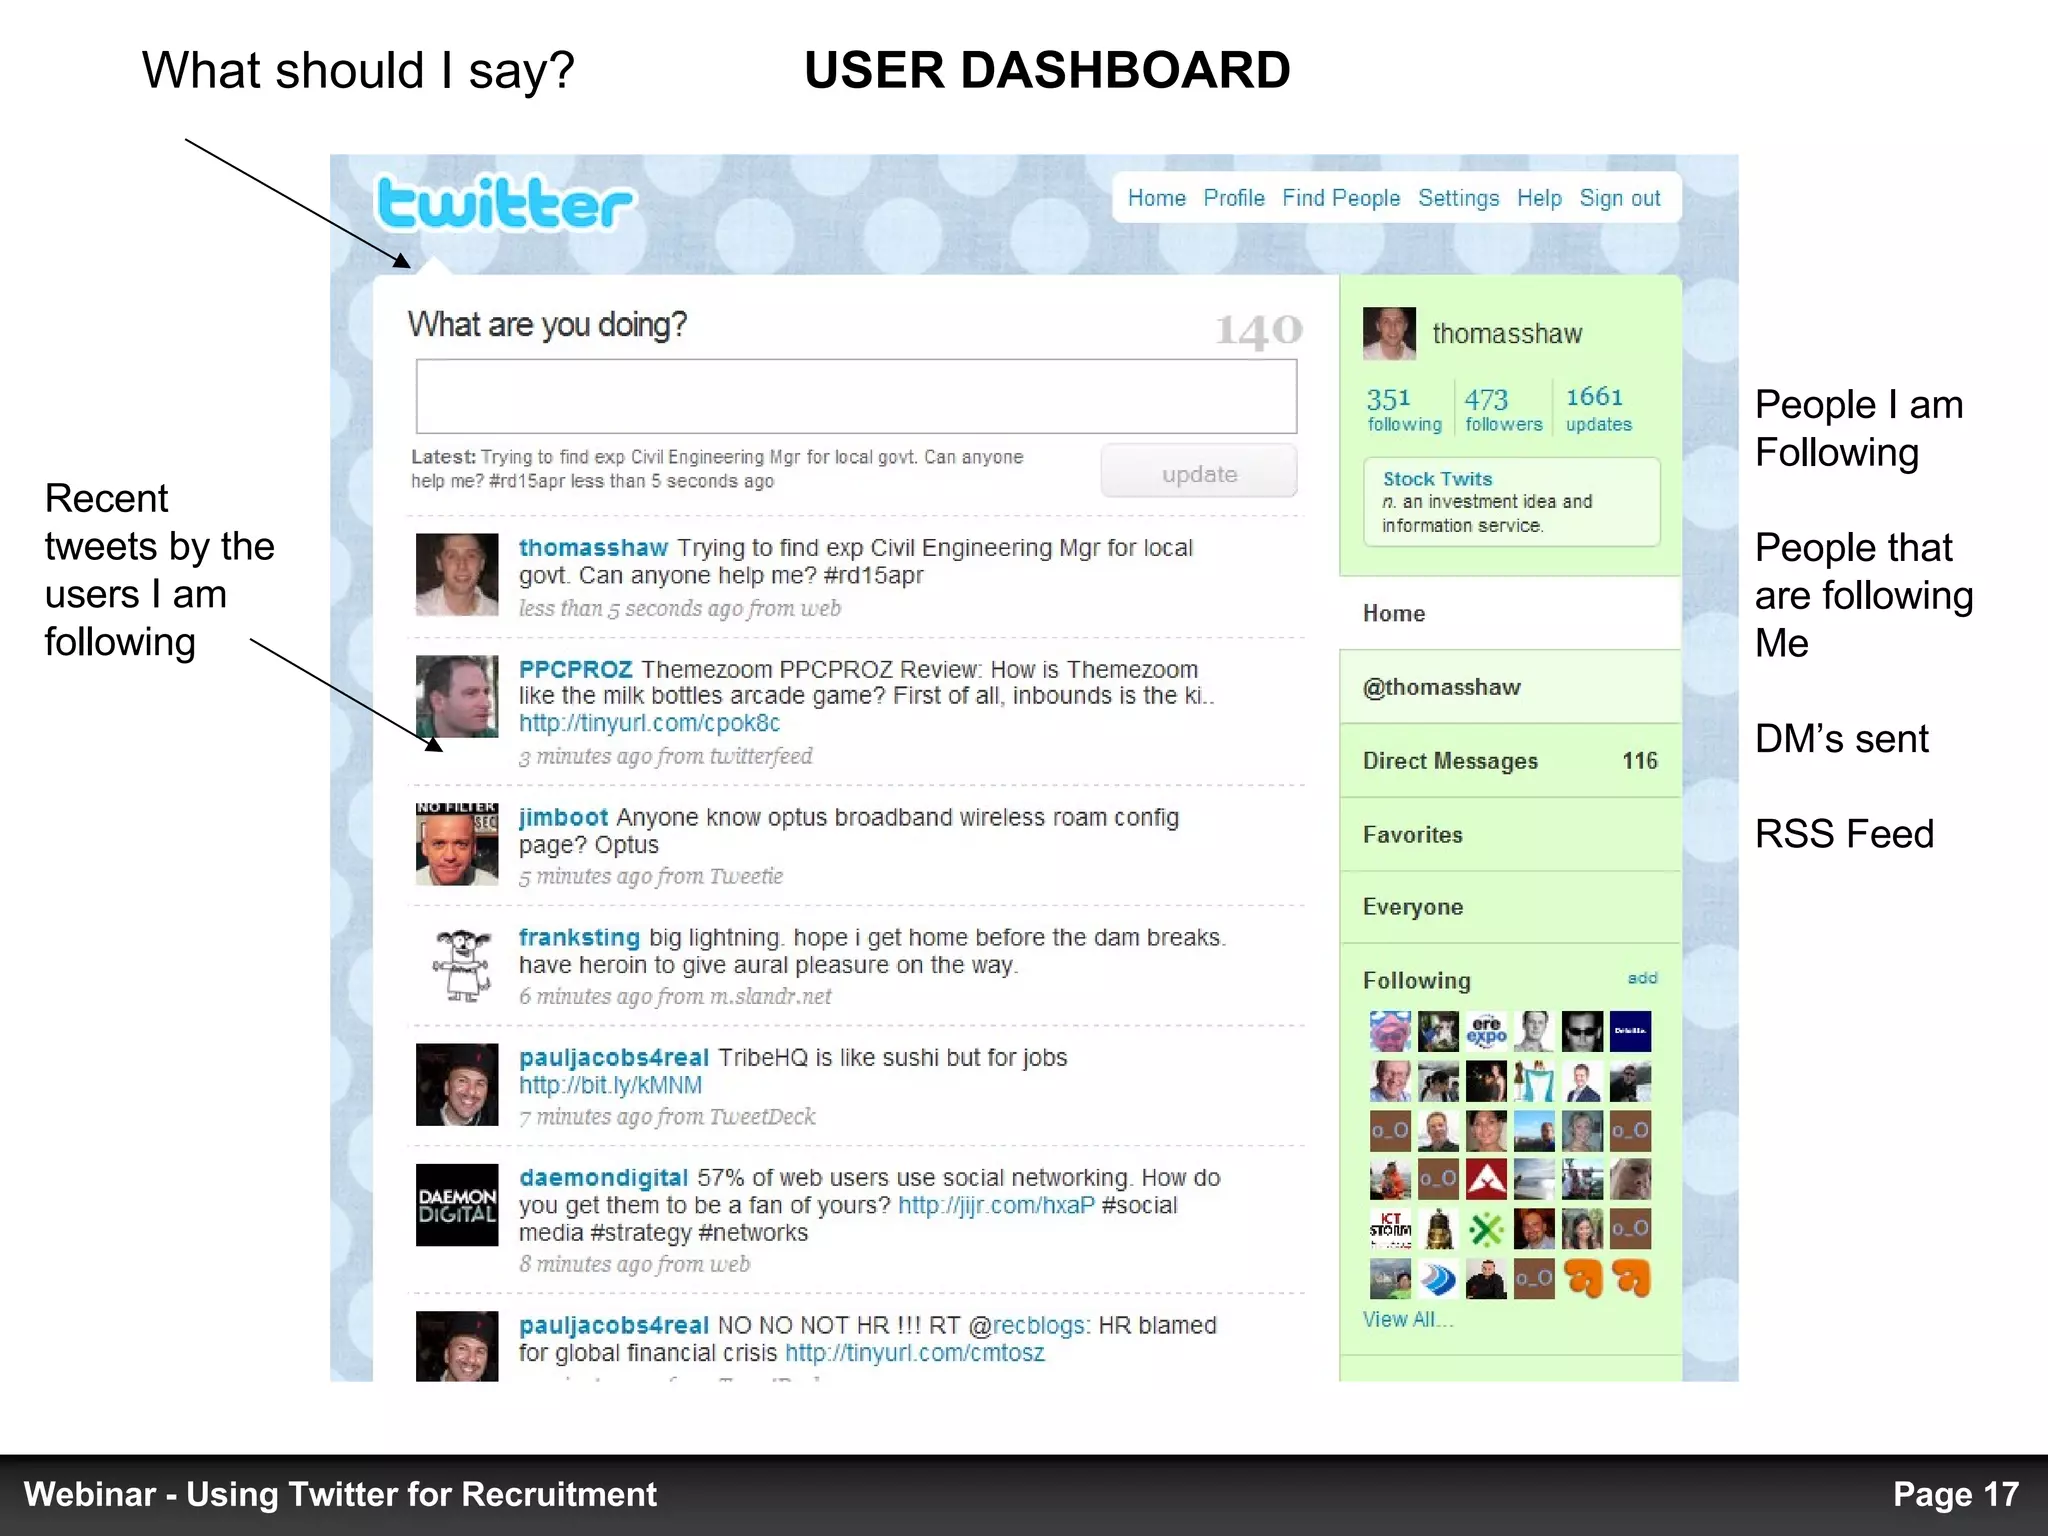Click View All link under Following
Screen dimensions: 2048x1536
pyautogui.click(x=1408, y=1319)
